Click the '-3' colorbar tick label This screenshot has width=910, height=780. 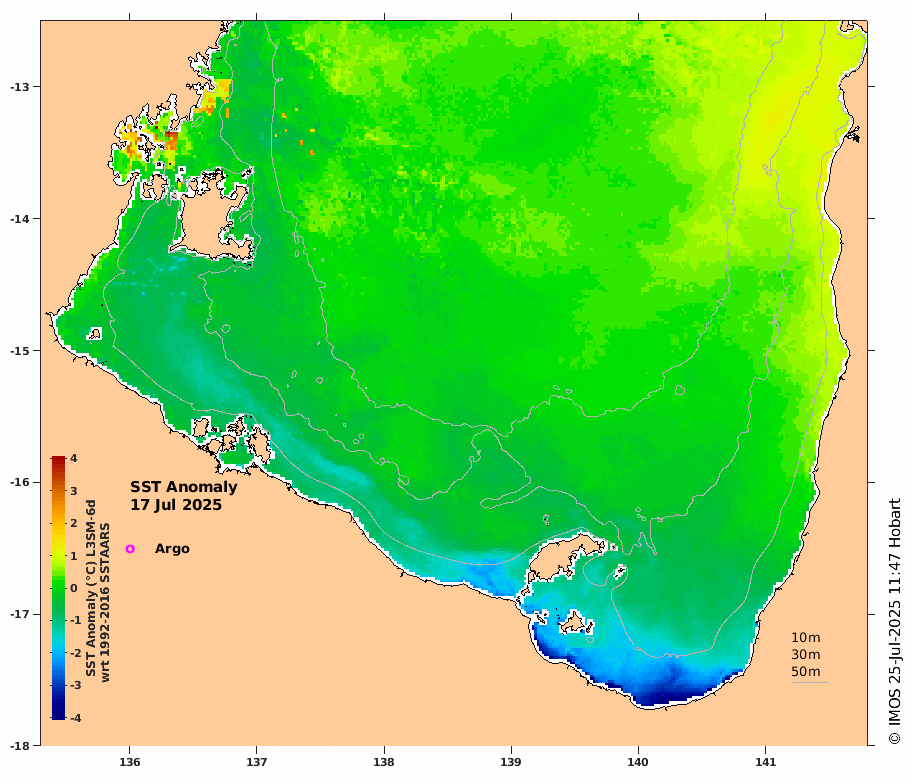tap(75, 685)
